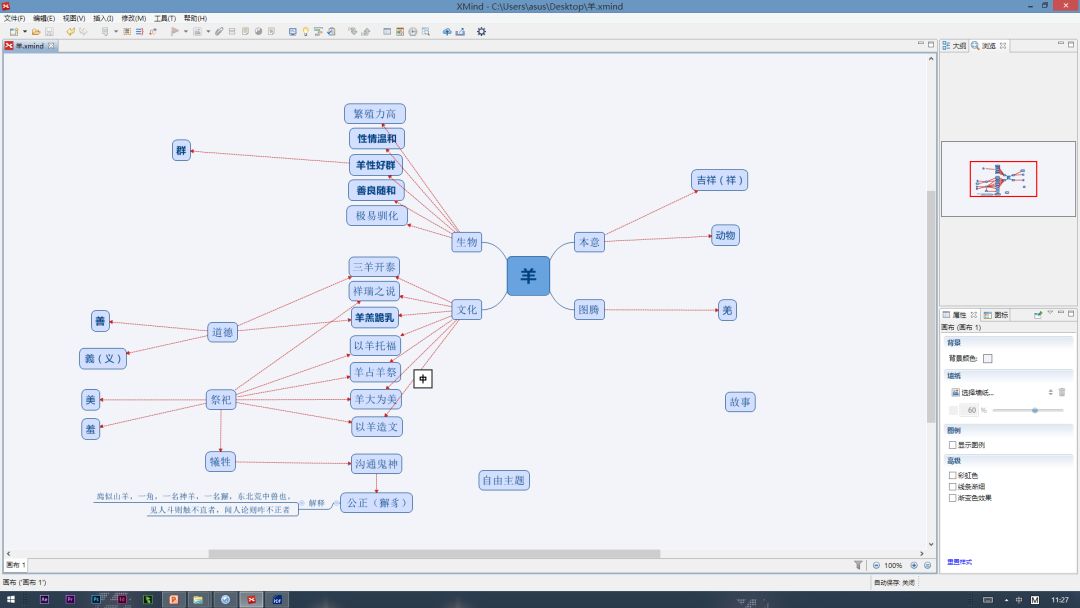Zoom in with the plus magnifier icon
The width and height of the screenshot is (1080, 608).
tap(913, 565)
